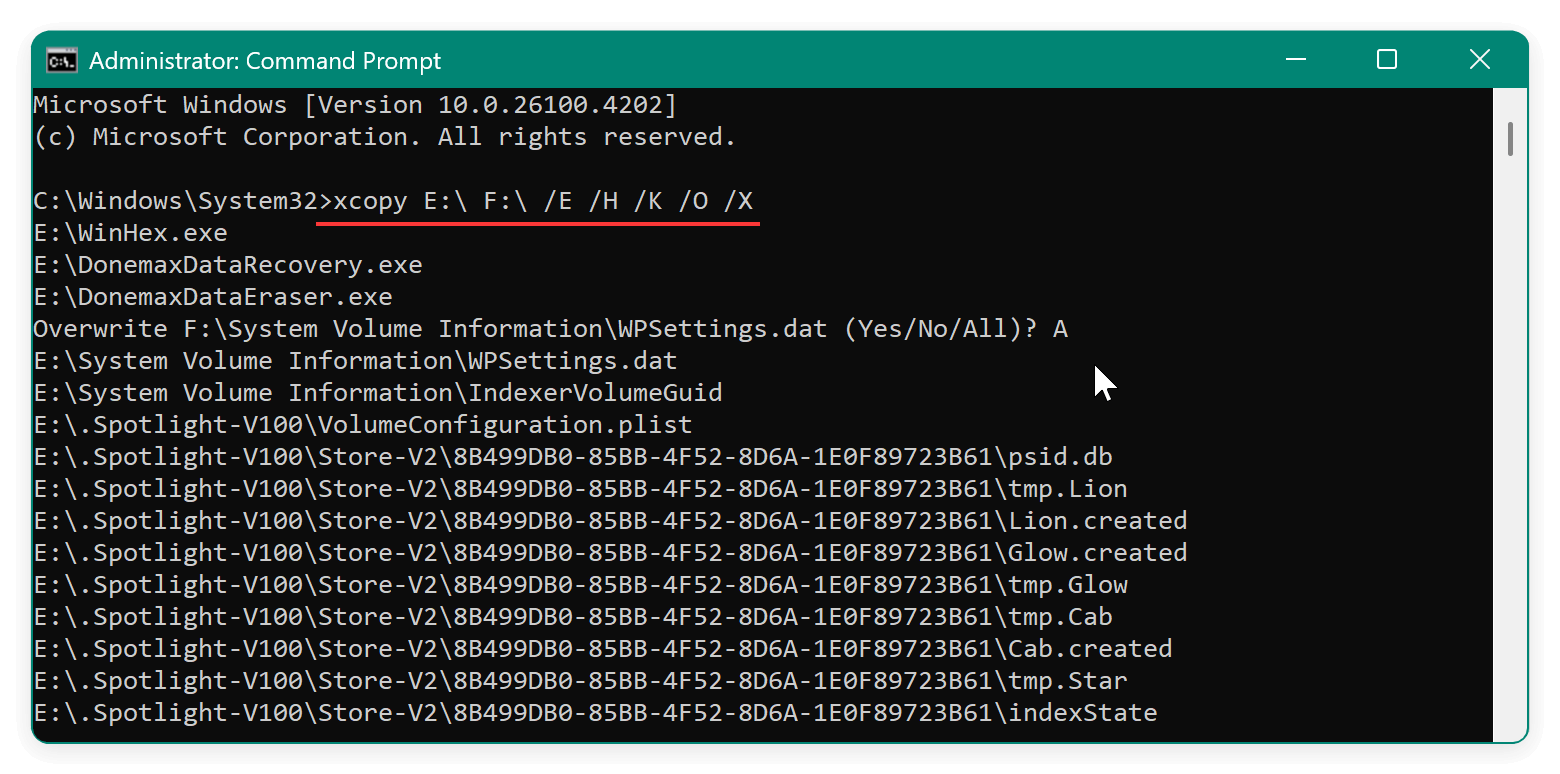Click the Lion.created path entry
The width and height of the screenshot is (1560, 774).
point(610,520)
